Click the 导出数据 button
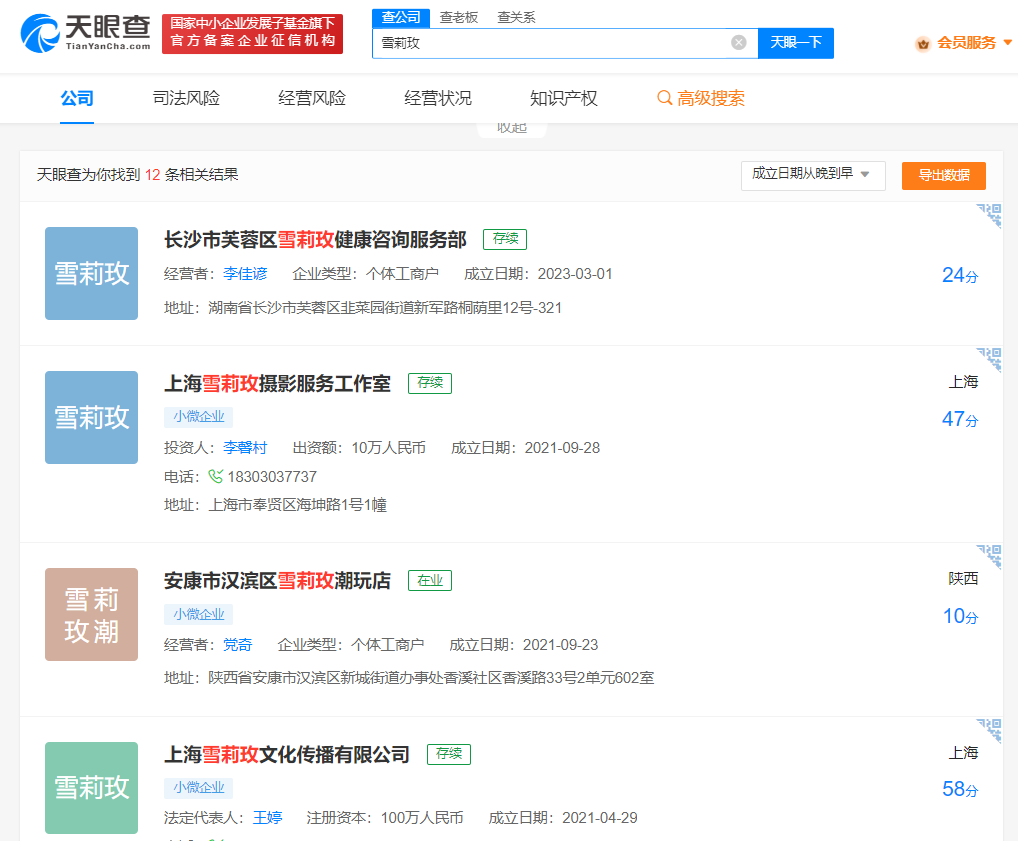 pos(943,175)
